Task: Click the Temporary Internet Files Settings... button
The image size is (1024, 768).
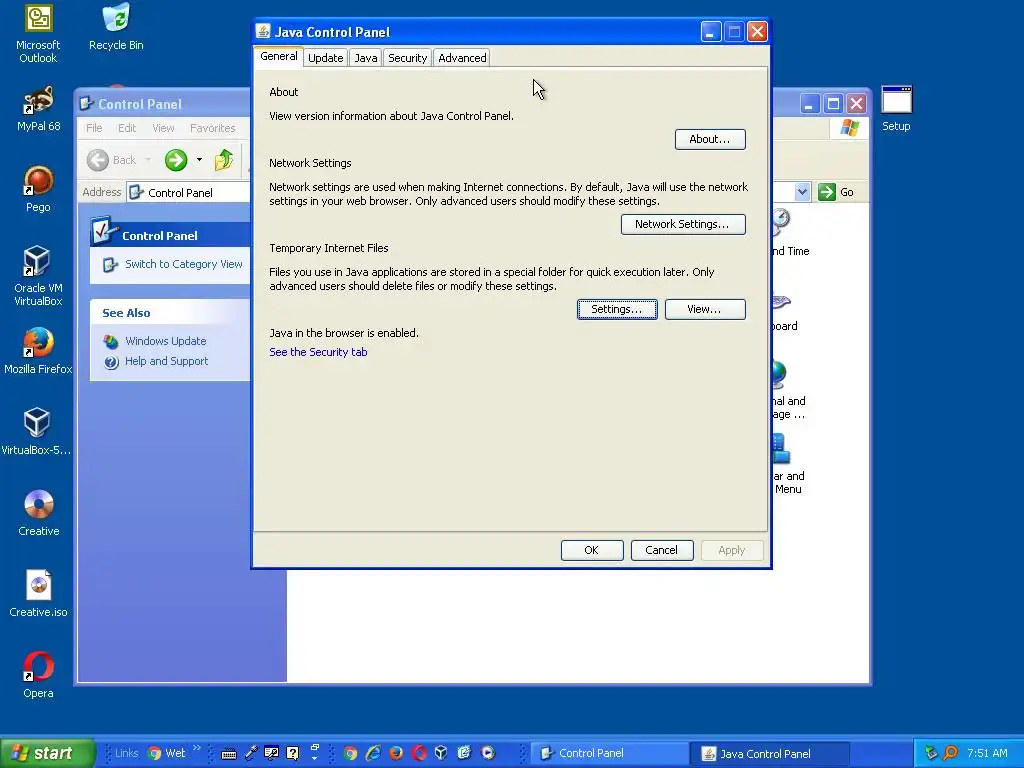Action: [x=617, y=310]
